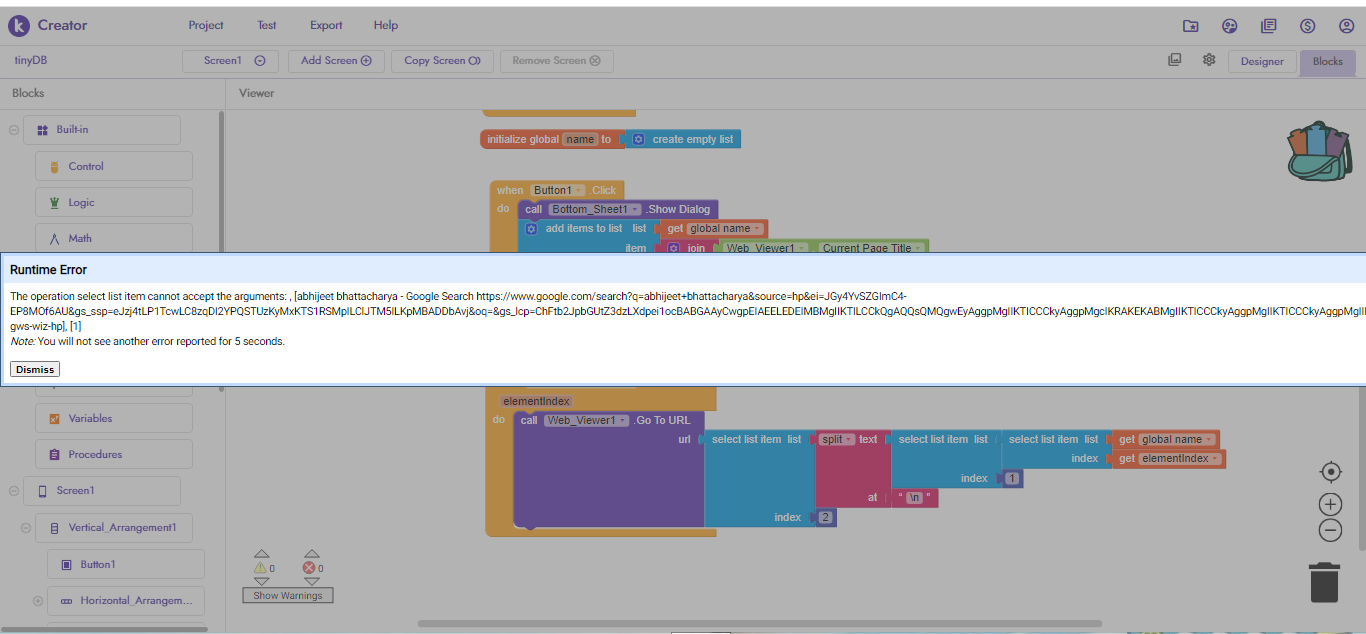The image size is (1366, 634).
Task: Switch to the Designer tab
Action: (x=1262, y=61)
